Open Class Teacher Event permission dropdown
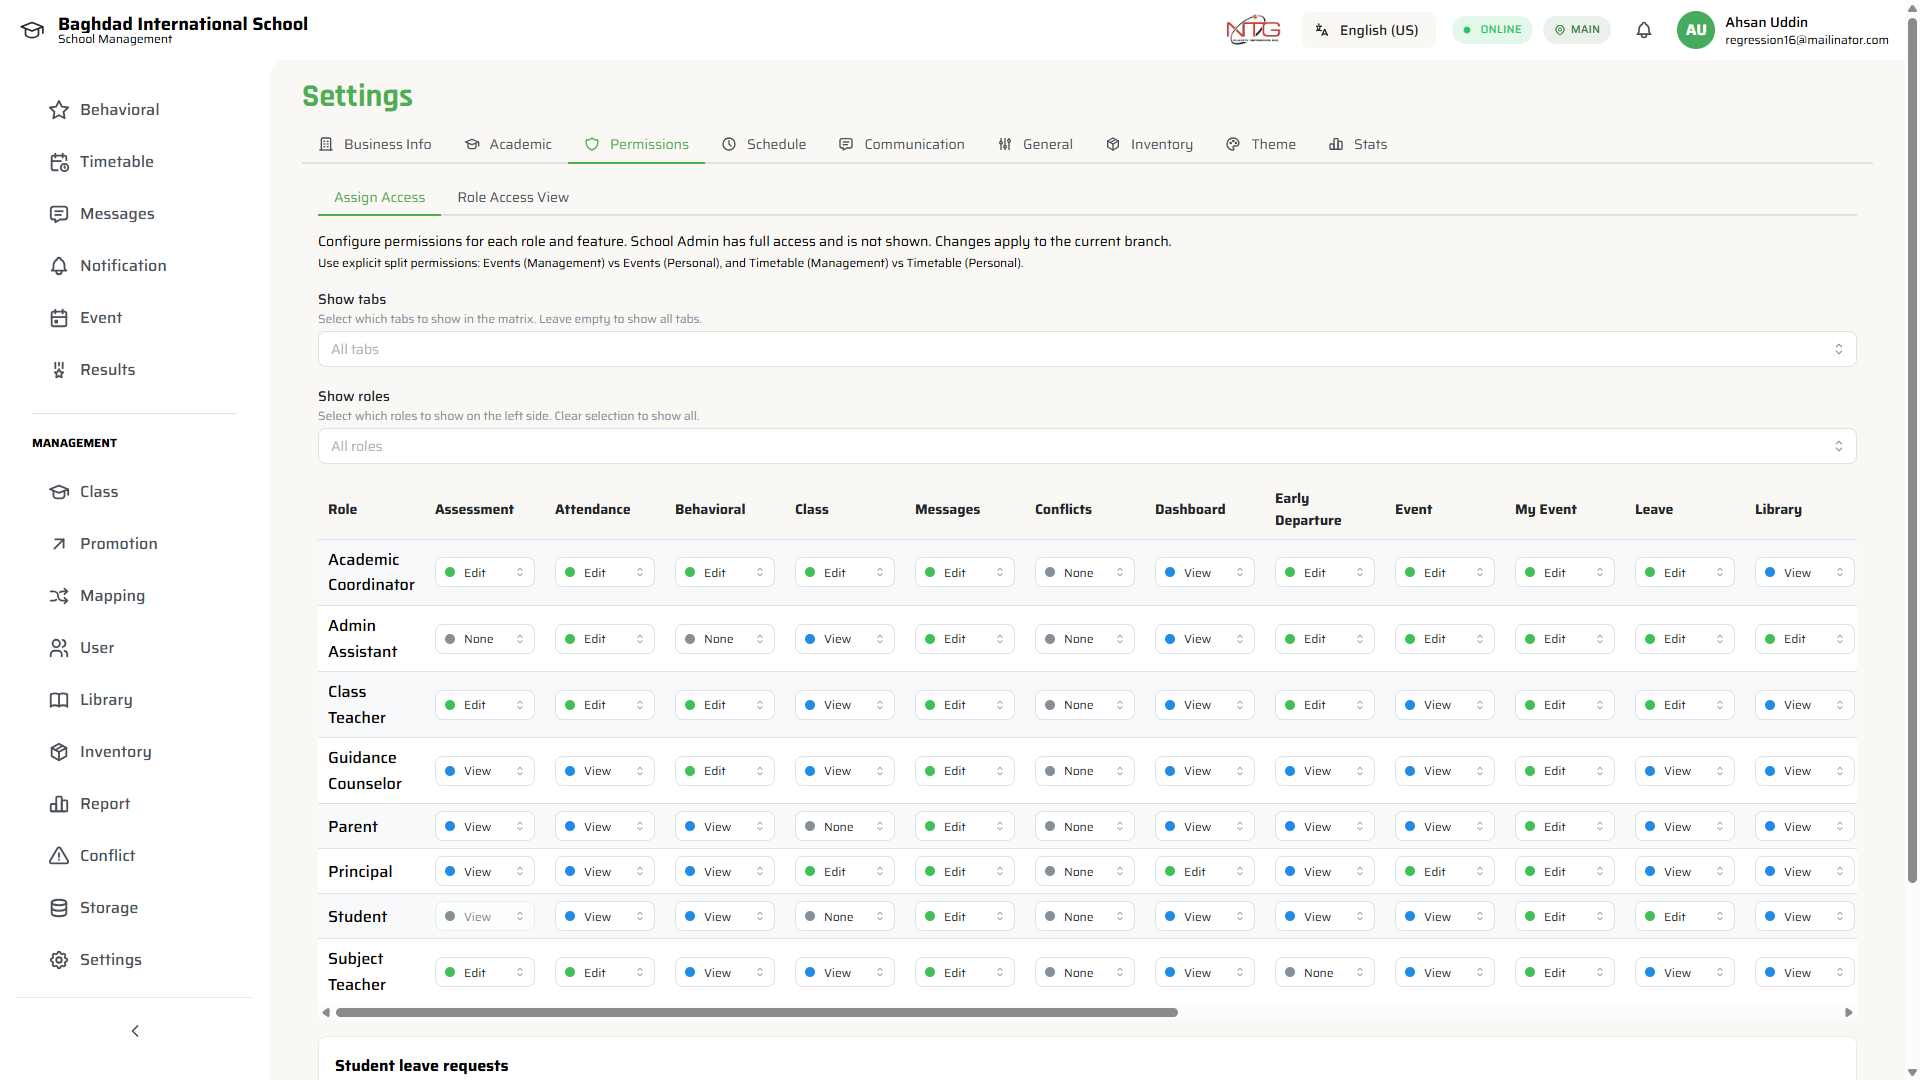 click(1445, 706)
